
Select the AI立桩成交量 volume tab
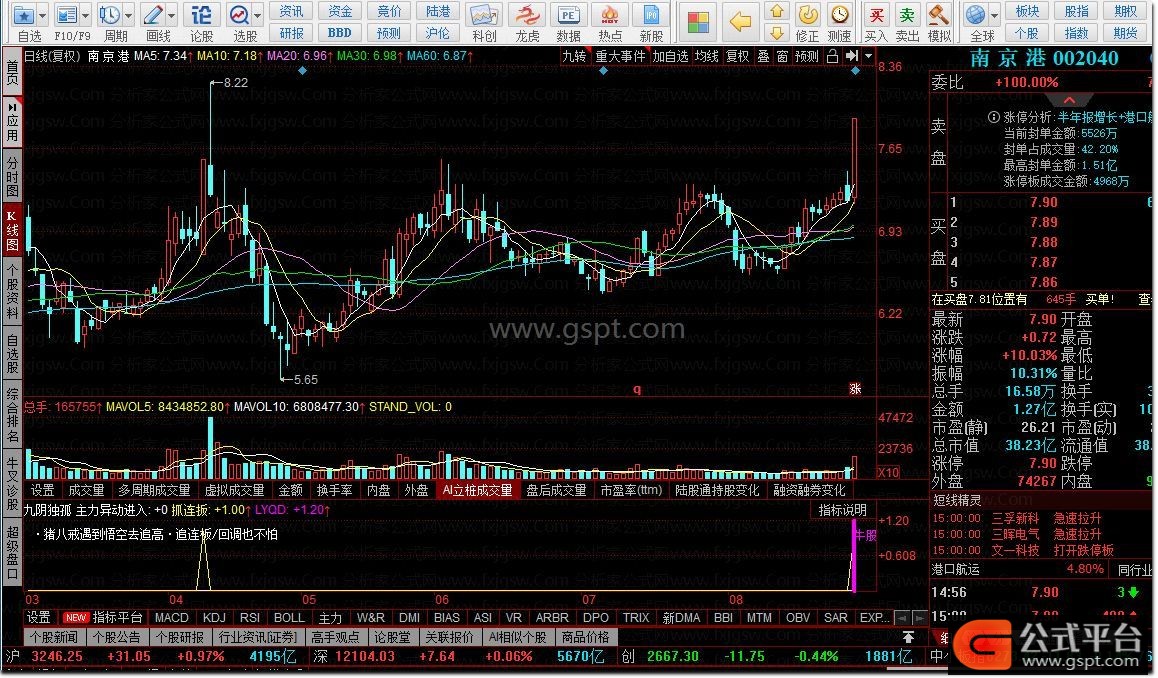[477, 490]
